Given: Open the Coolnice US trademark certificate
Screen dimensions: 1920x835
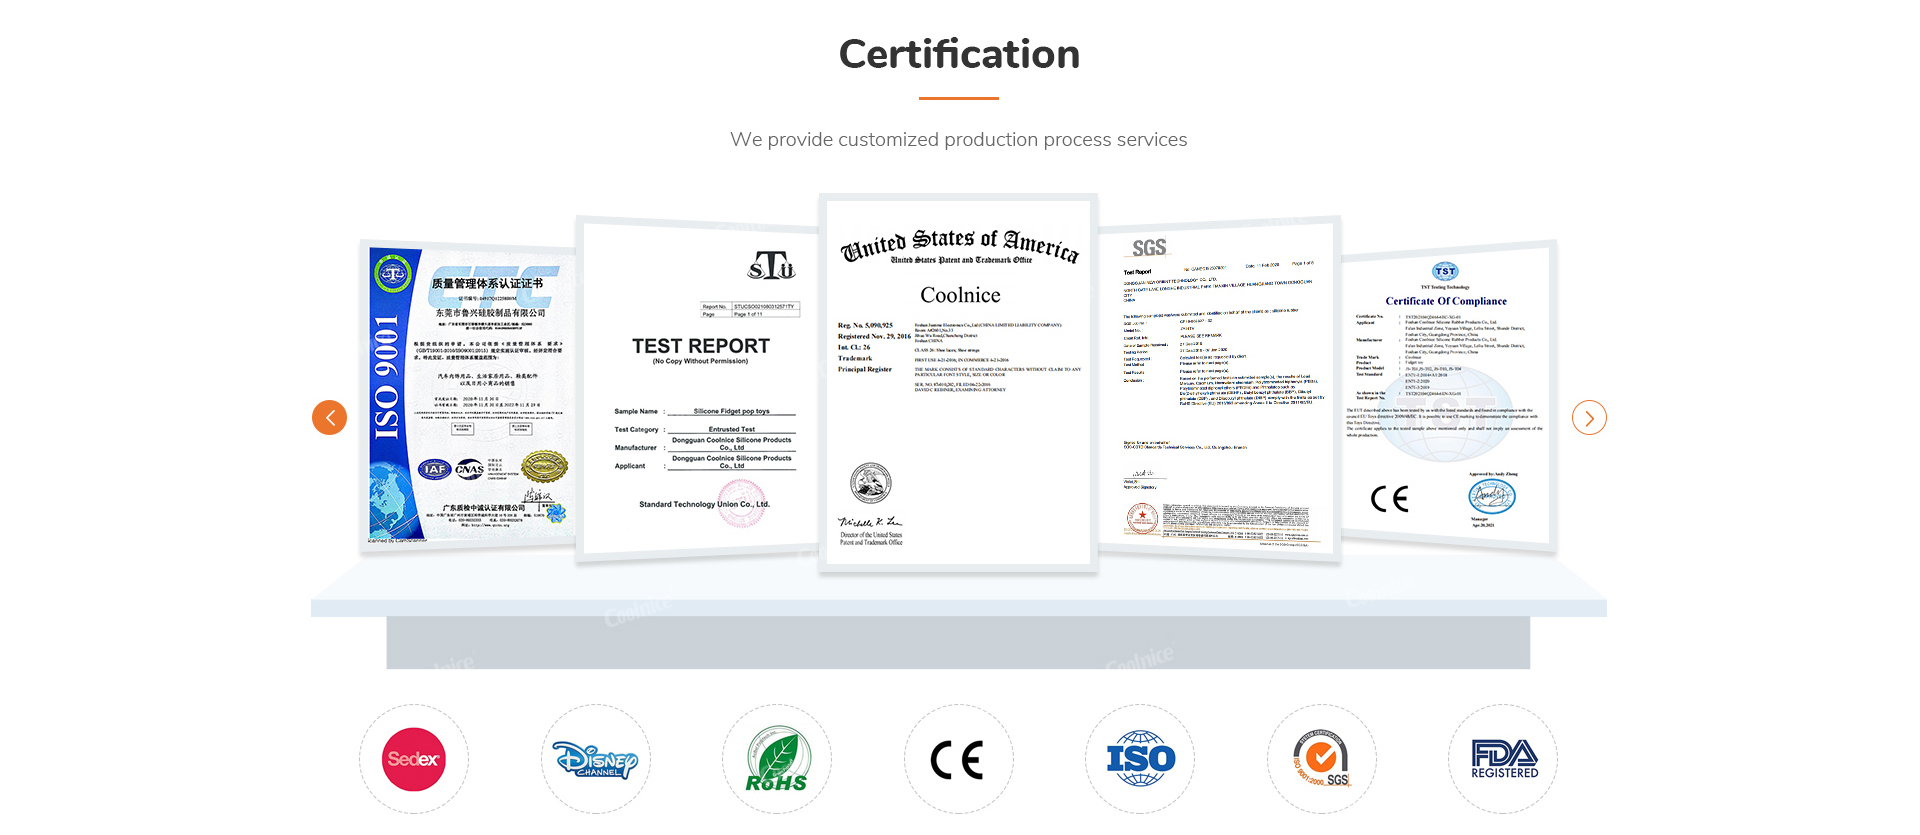Looking at the screenshot, I should pyautogui.click(x=958, y=385).
